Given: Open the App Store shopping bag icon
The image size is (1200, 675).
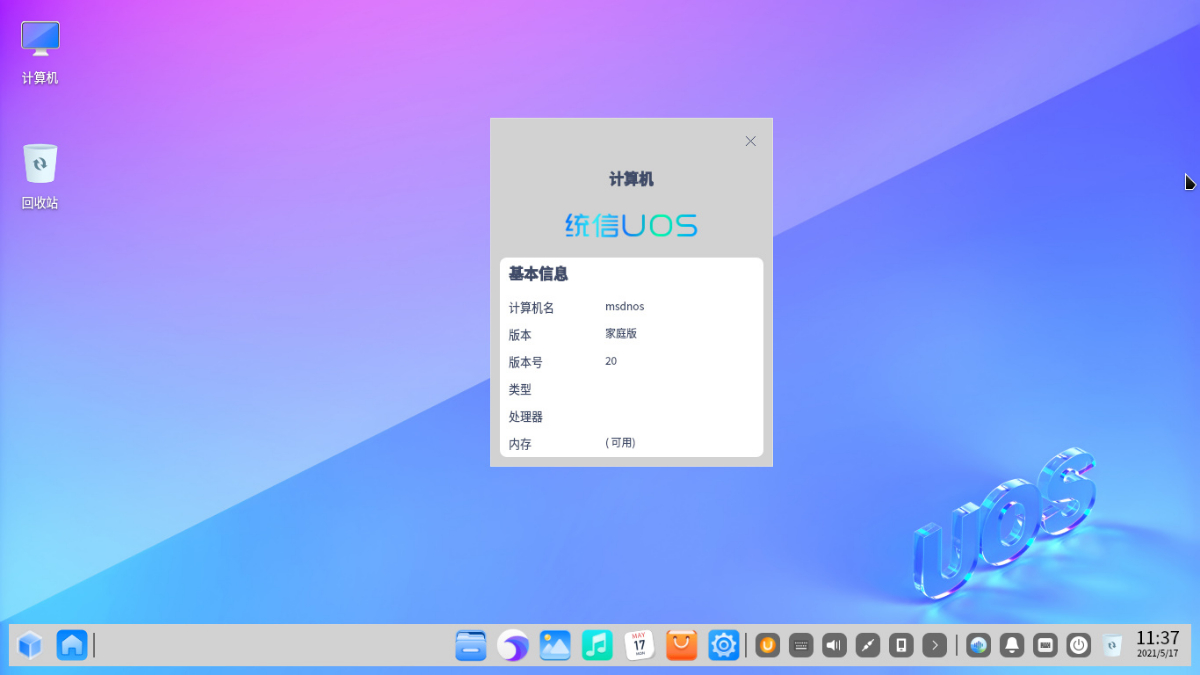Looking at the screenshot, I should coord(681,645).
